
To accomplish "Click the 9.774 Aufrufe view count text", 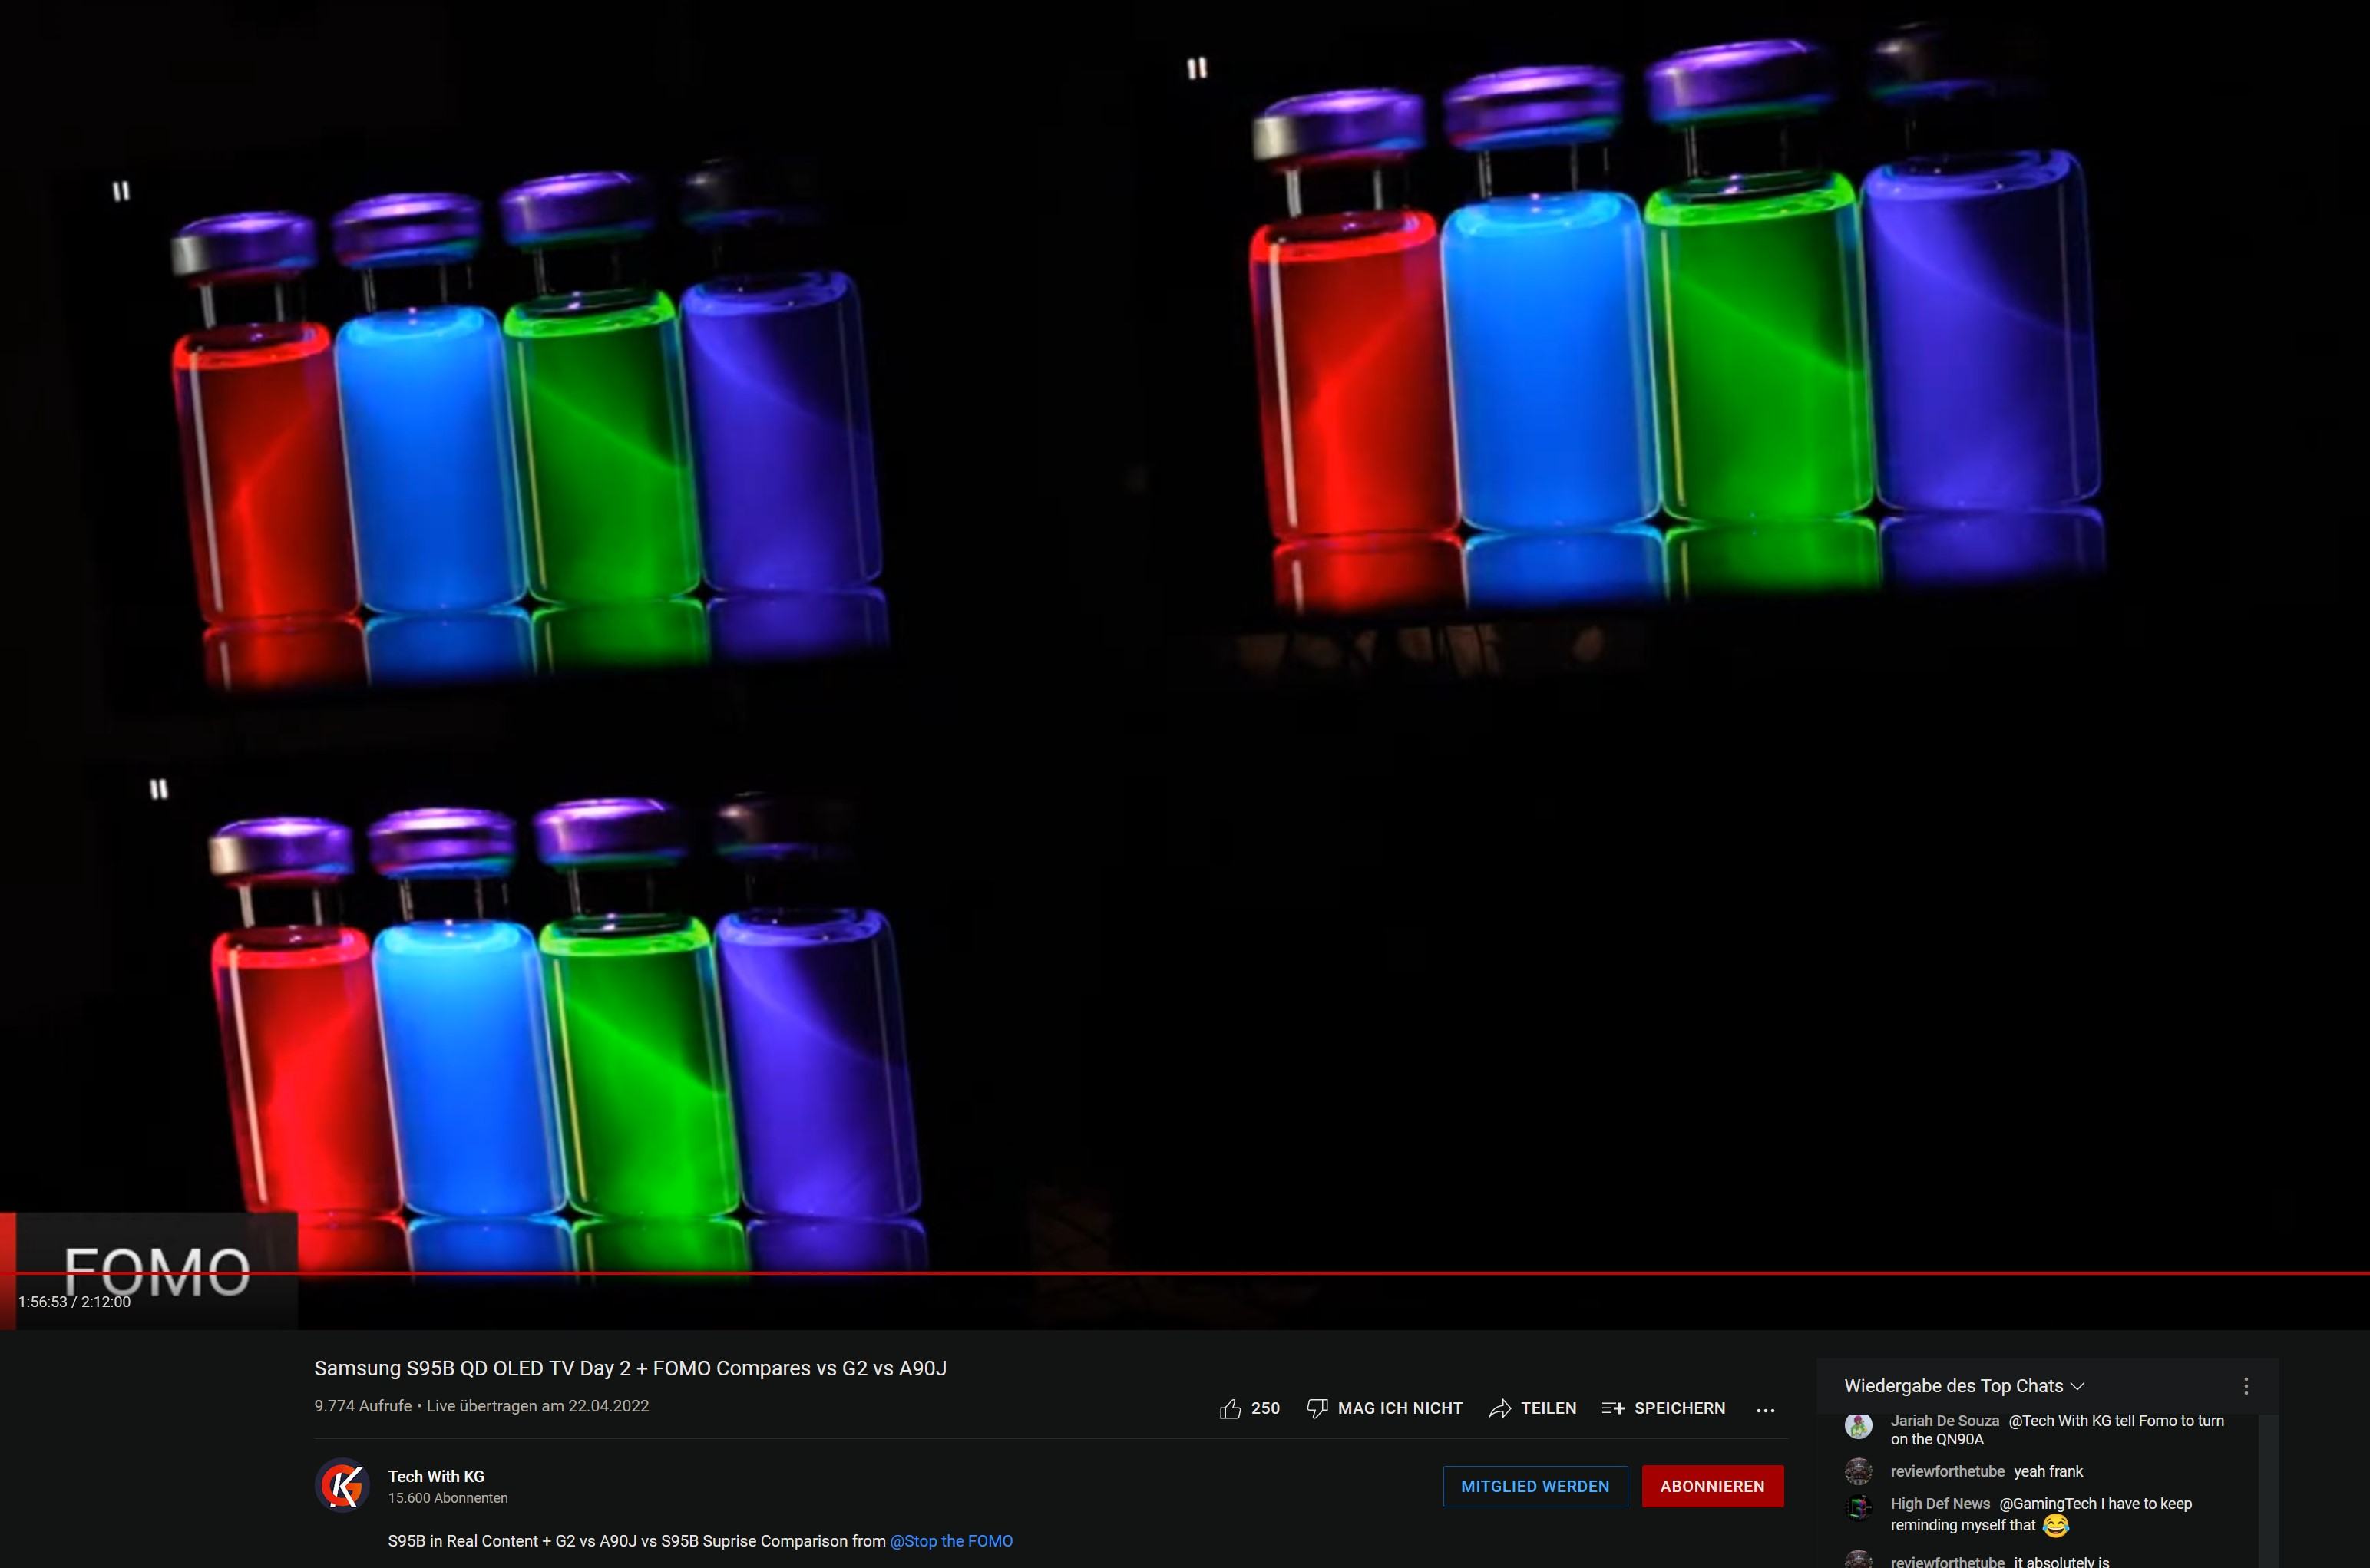I will pos(363,1406).
